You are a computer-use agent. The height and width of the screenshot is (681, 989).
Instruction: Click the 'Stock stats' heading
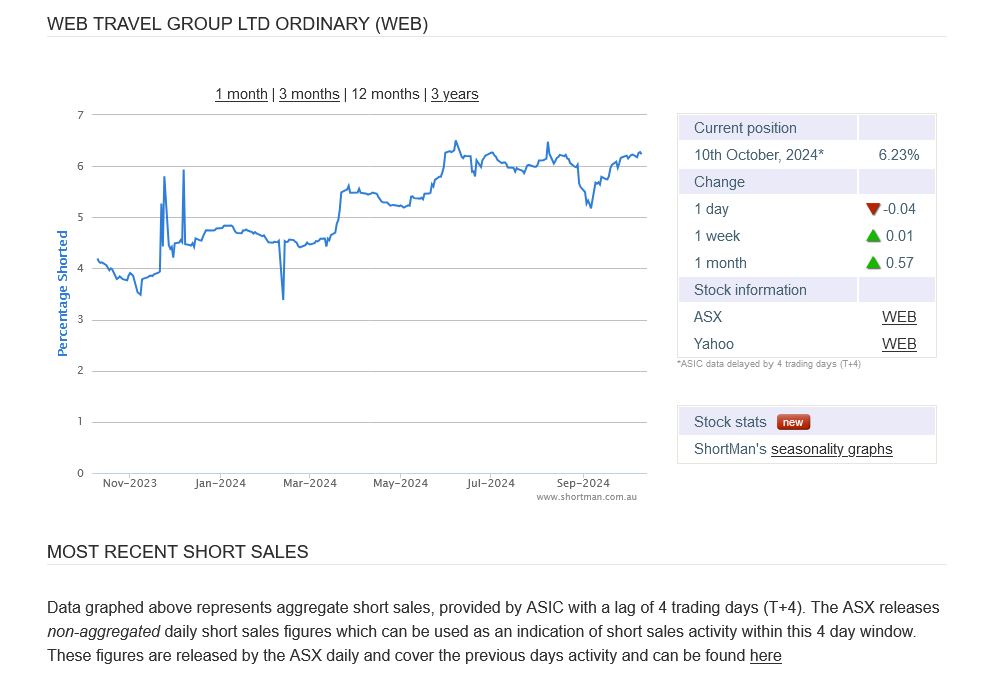[730, 422]
